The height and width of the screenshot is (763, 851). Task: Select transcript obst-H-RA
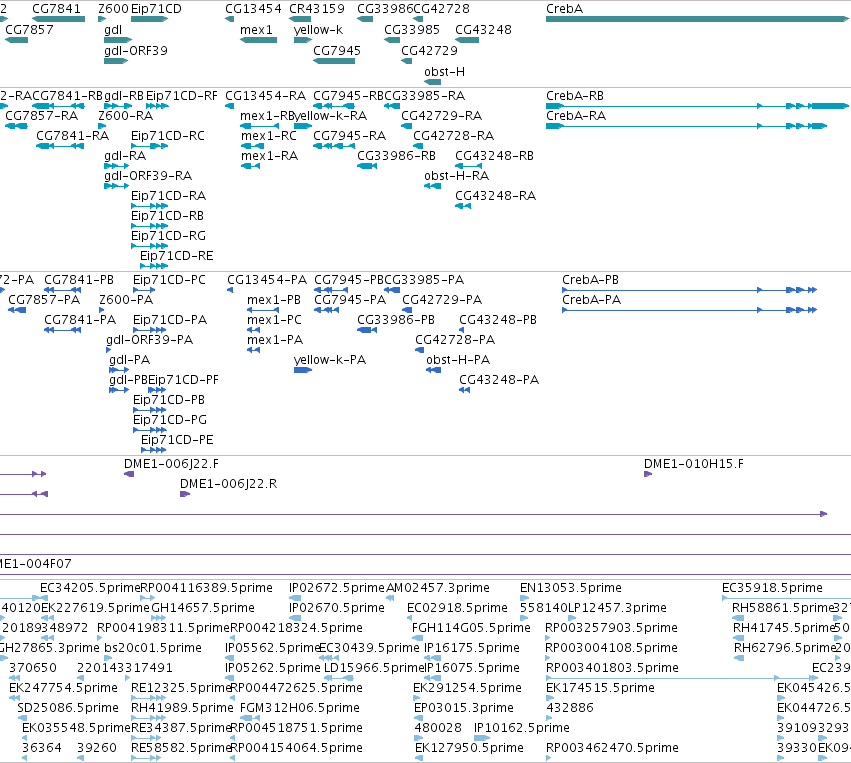pyautogui.click(x=433, y=186)
